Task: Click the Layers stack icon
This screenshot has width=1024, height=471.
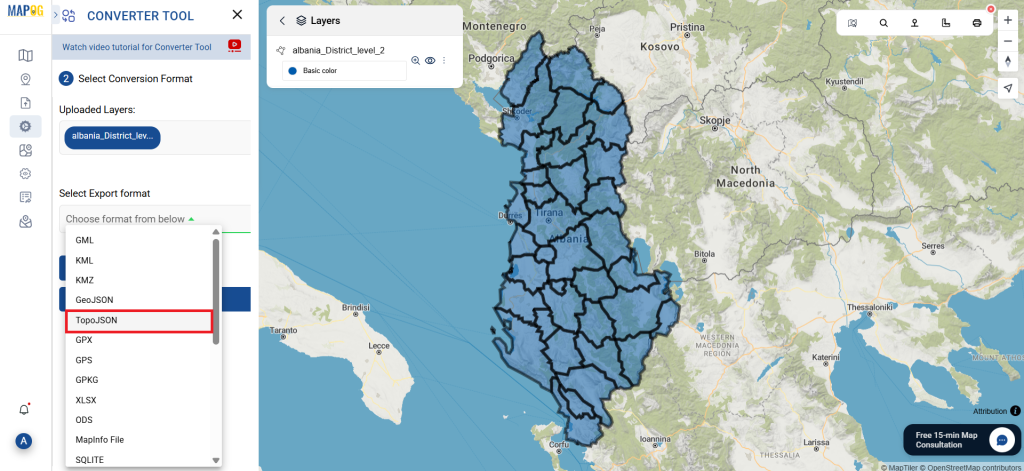Action: click(x=301, y=21)
